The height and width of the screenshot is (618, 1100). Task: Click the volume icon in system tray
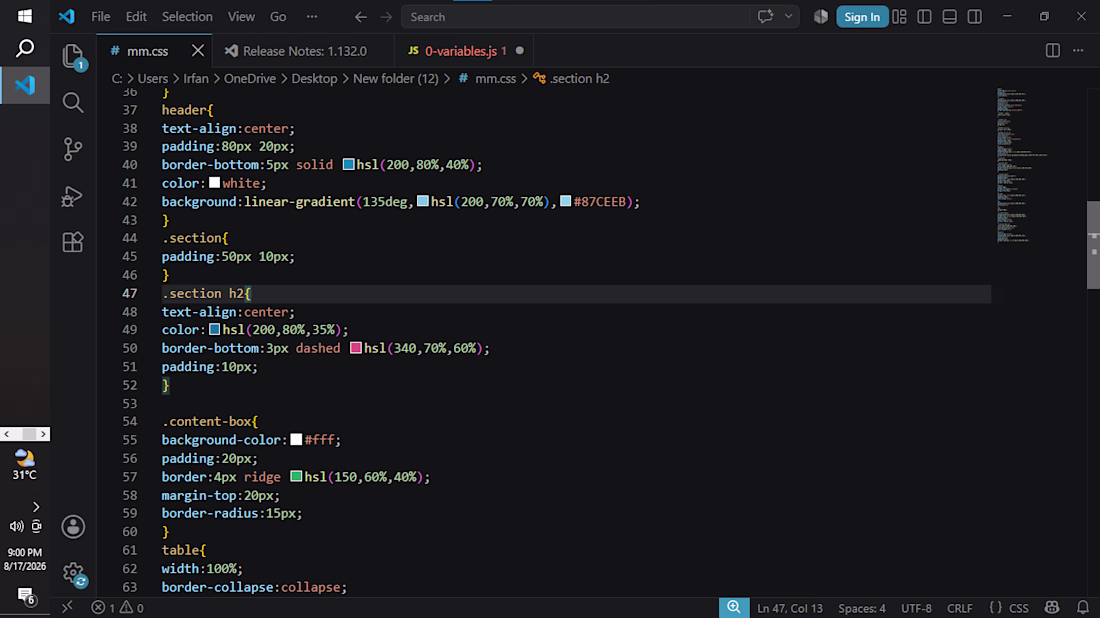click(16, 526)
